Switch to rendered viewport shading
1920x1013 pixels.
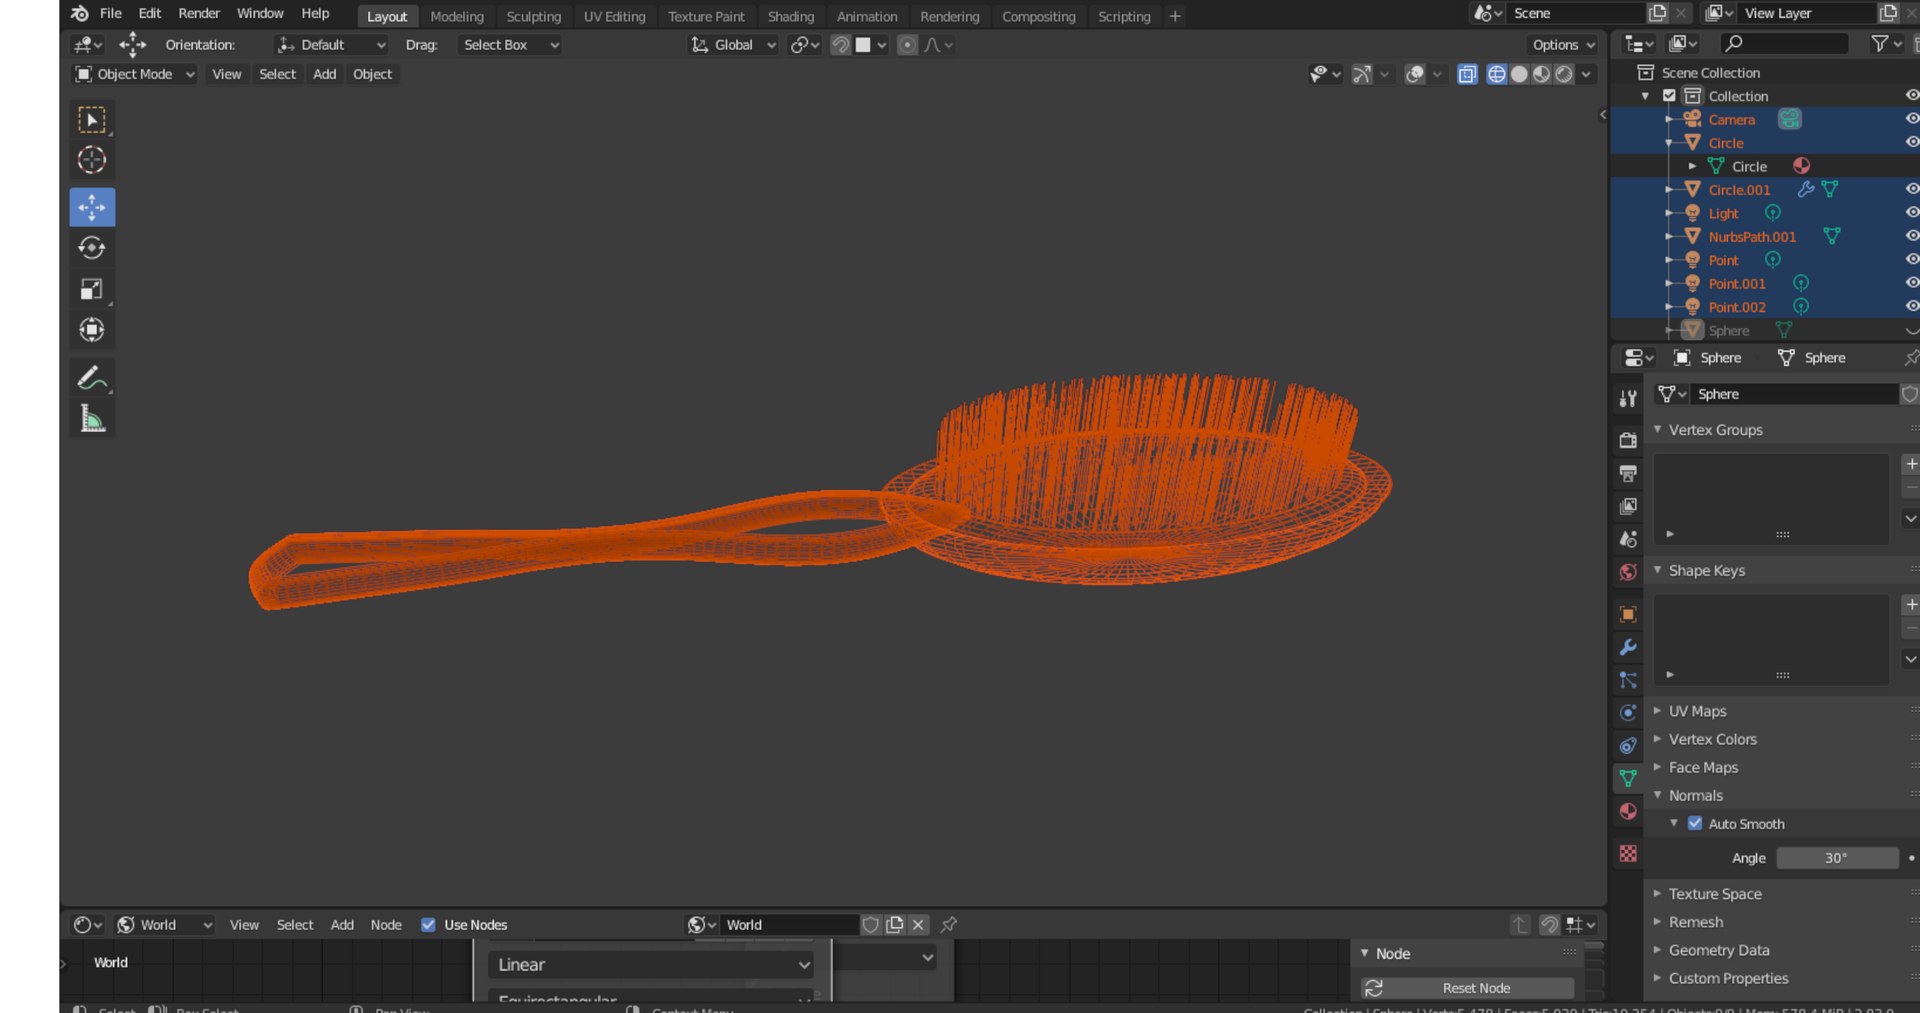(1564, 74)
